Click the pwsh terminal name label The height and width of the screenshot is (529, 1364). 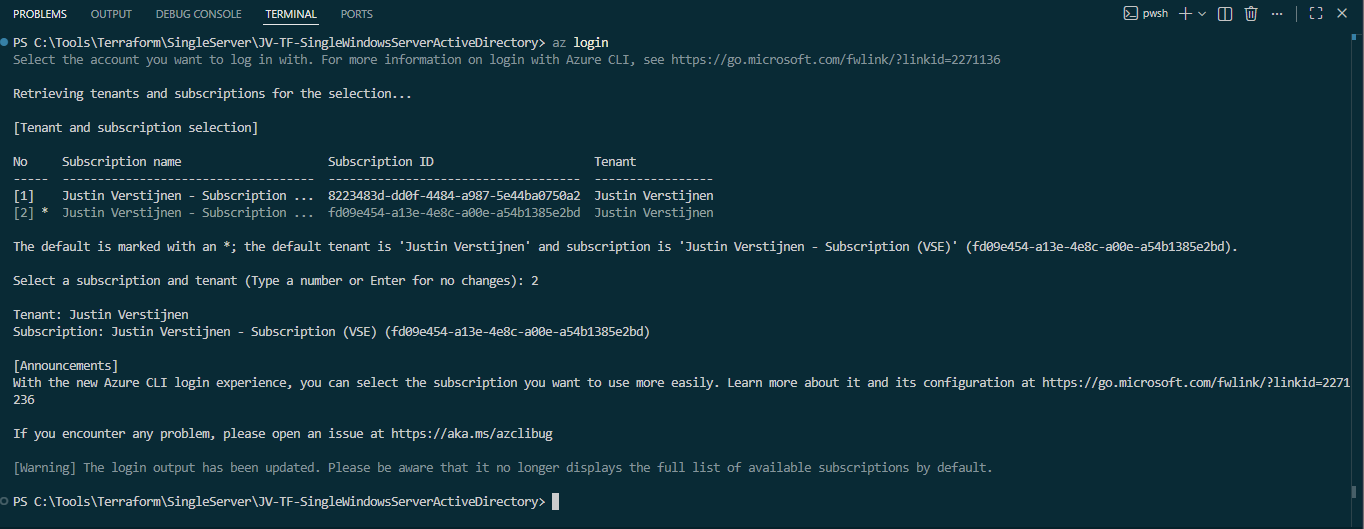(x=1156, y=14)
